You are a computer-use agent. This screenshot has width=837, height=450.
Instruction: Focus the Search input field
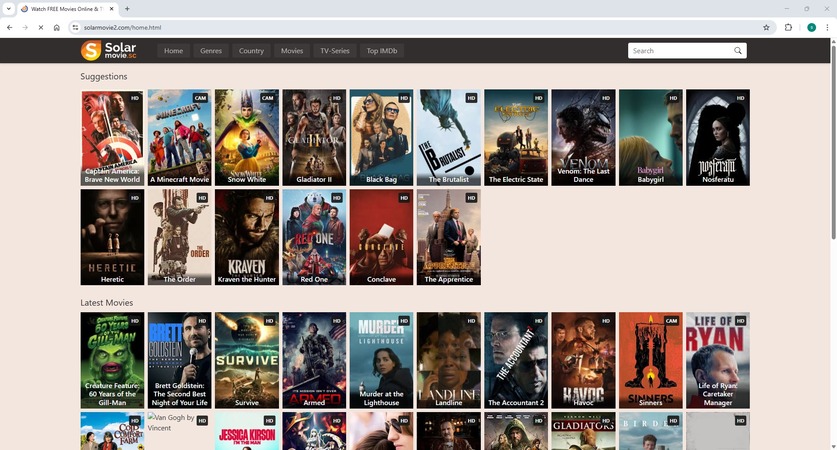(x=680, y=51)
